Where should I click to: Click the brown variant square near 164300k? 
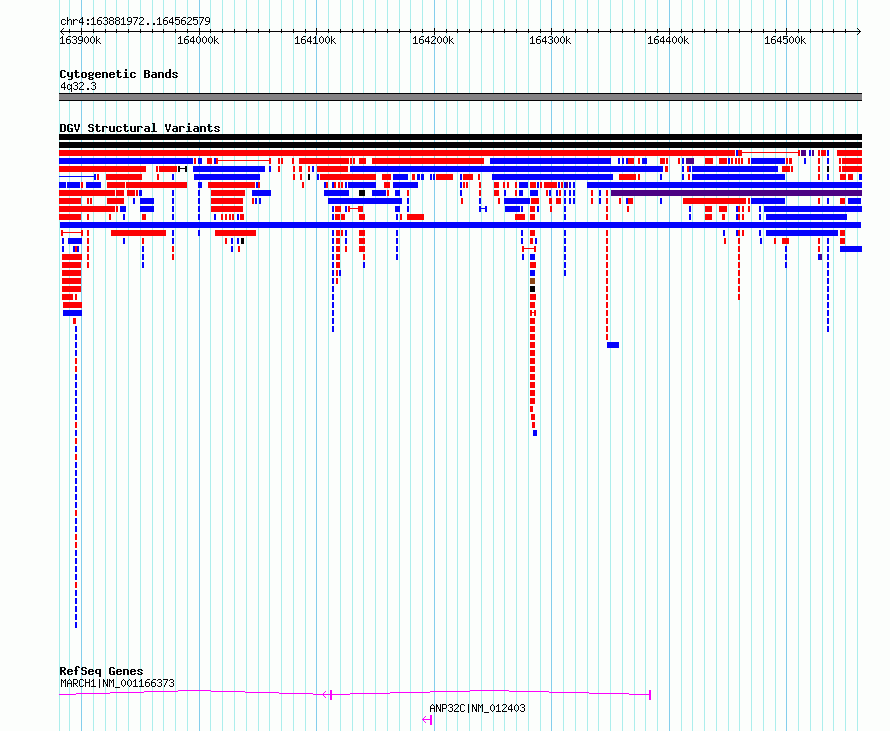(x=532, y=281)
